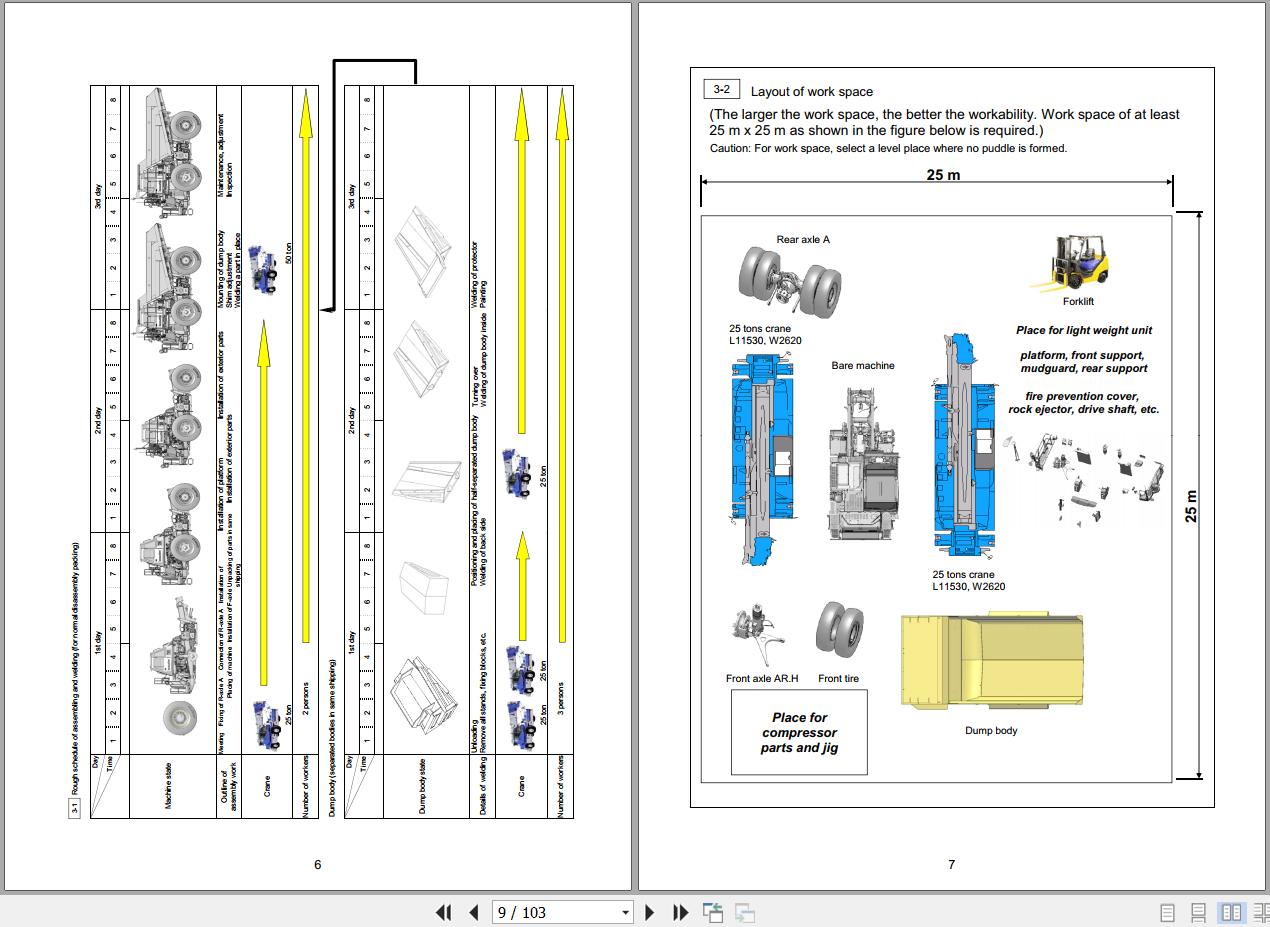This screenshot has width=1270, height=927.
Task: Click the go to previous view icon
Action: [713, 912]
